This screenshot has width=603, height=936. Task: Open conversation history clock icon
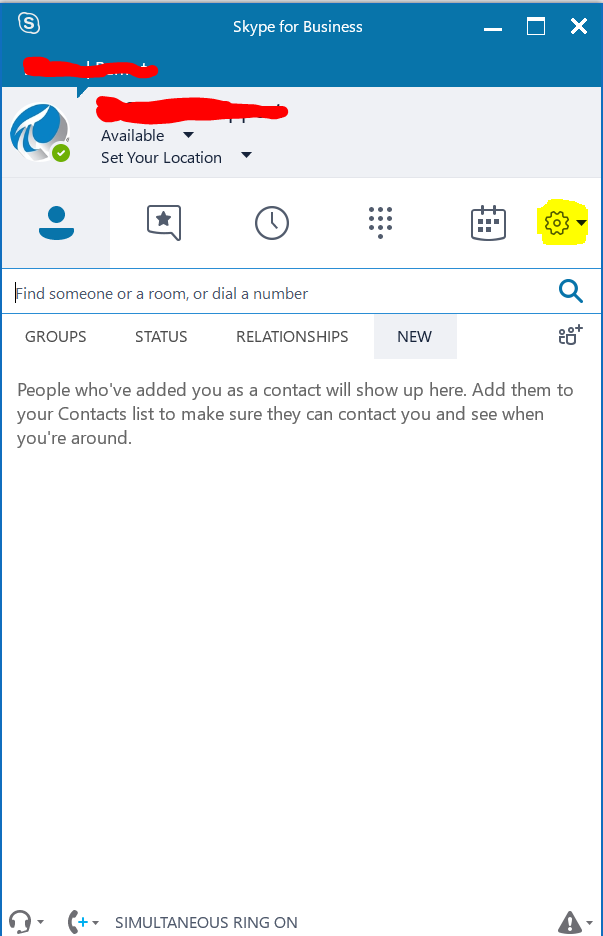272,222
